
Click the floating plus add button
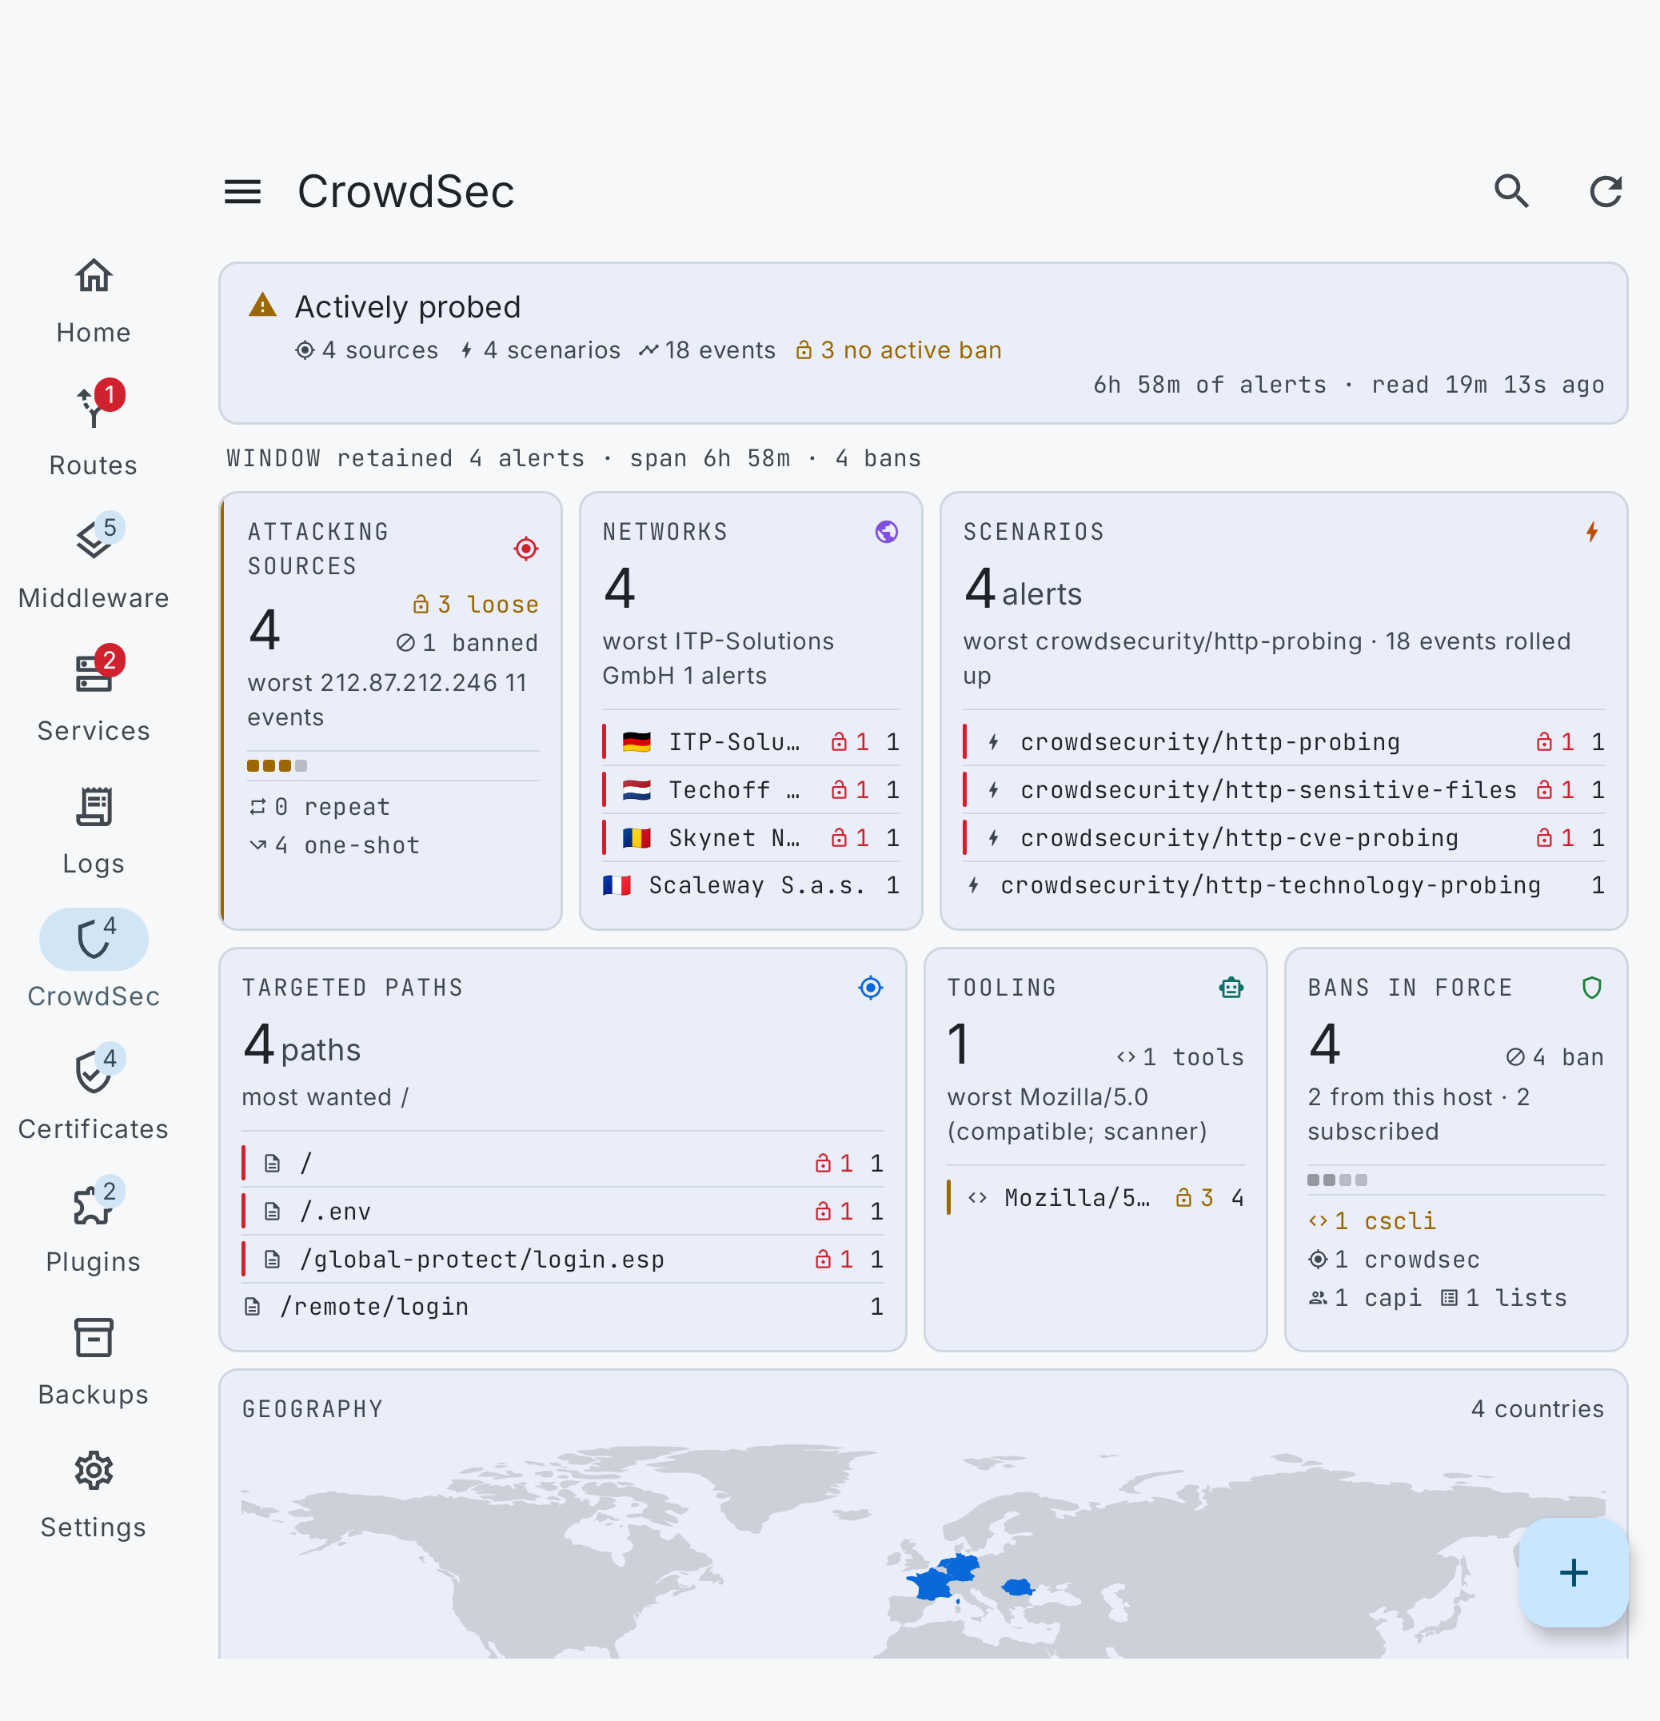[x=1573, y=1573]
